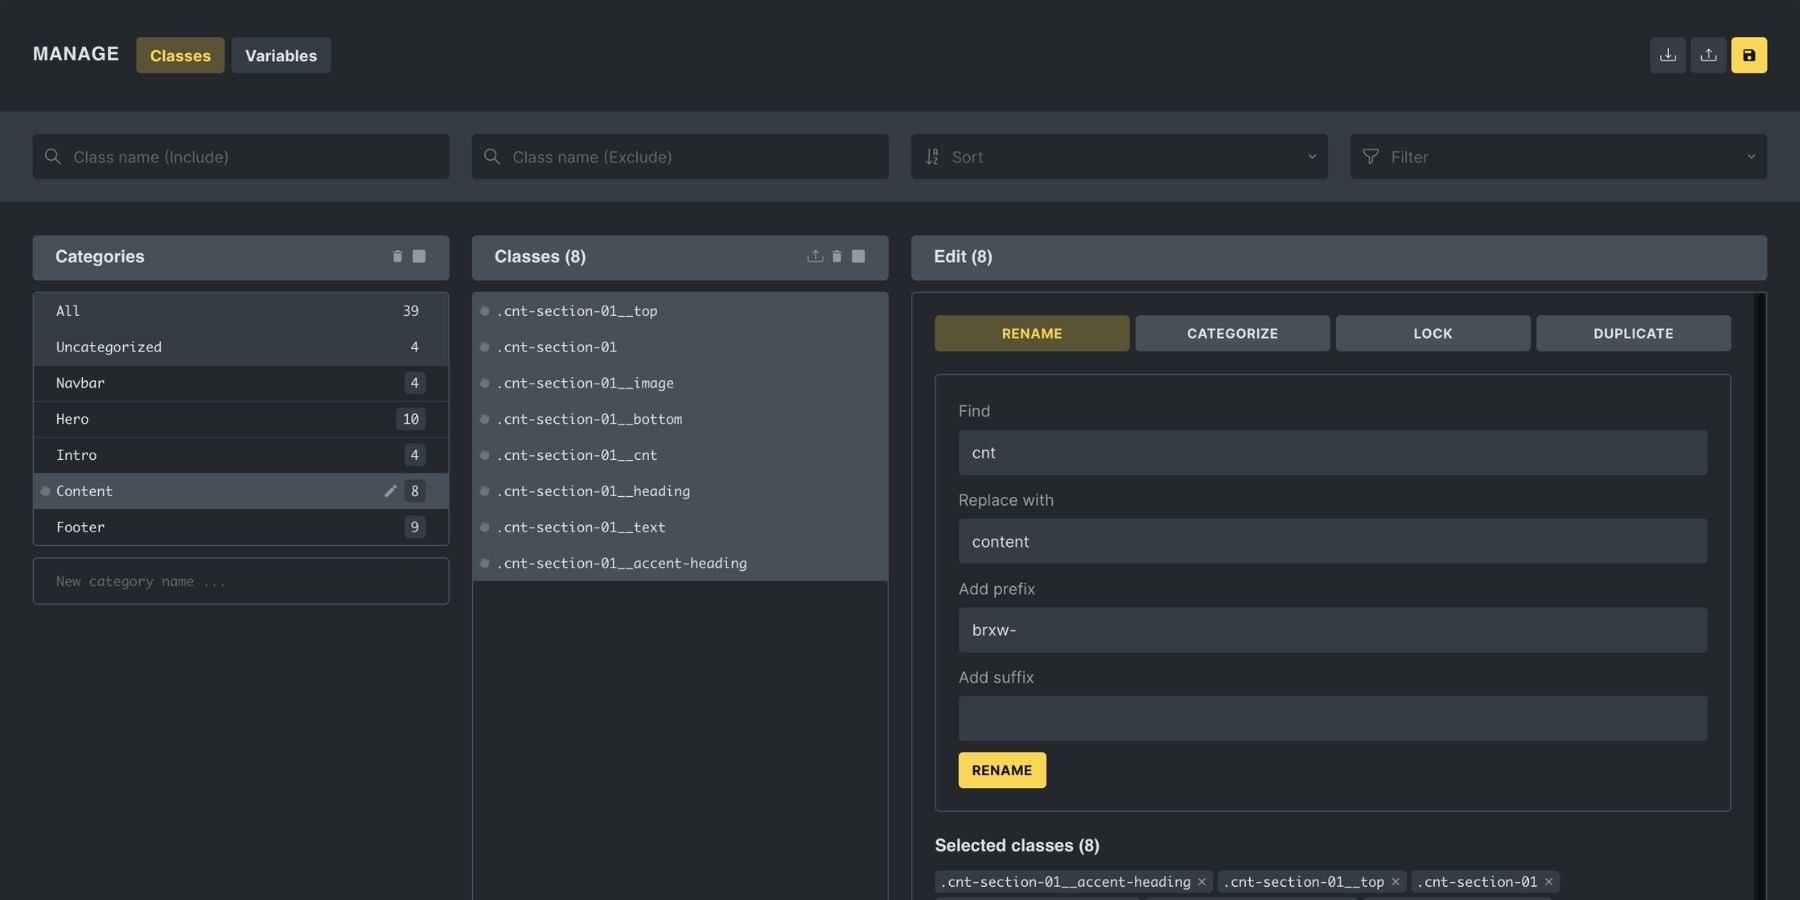Click the Class name (Exclude) search field
The width and height of the screenshot is (1800, 900).
(x=680, y=157)
